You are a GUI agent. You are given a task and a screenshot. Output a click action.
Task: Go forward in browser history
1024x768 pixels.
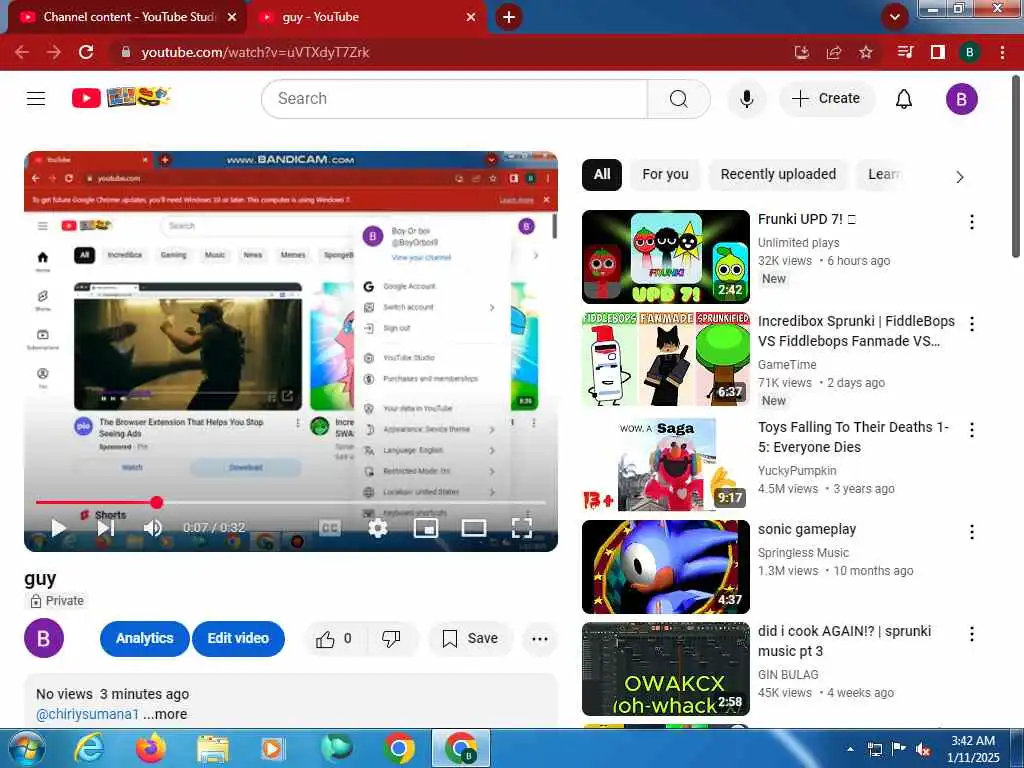point(54,52)
